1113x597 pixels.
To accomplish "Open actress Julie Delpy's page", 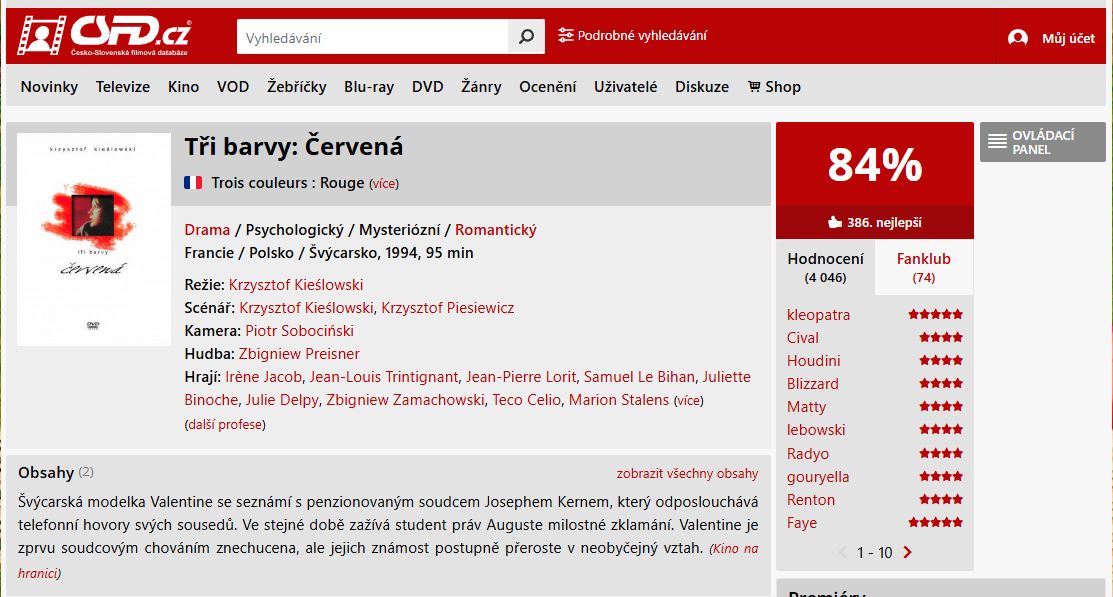I will coord(282,400).
